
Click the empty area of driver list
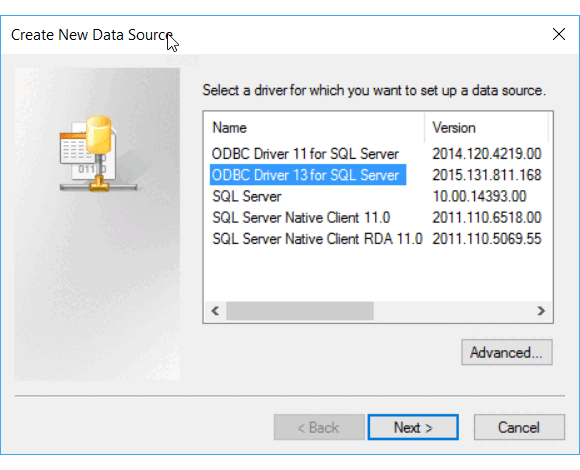point(377,275)
